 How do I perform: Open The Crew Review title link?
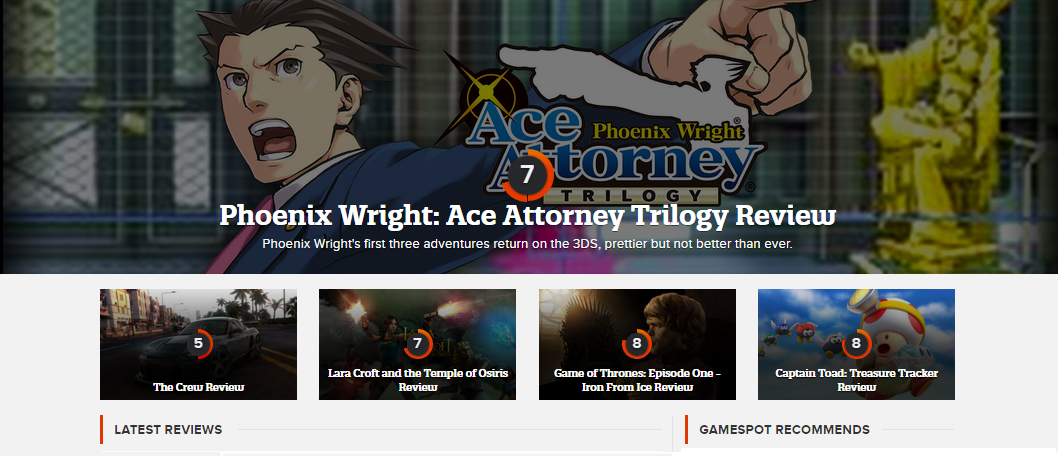(x=198, y=387)
